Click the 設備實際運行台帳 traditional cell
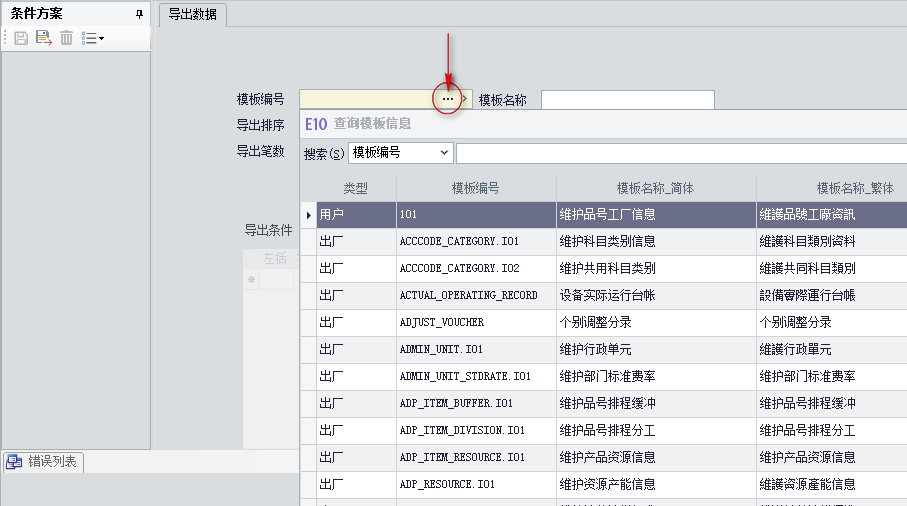This screenshot has height=506, width=907. tap(832, 296)
